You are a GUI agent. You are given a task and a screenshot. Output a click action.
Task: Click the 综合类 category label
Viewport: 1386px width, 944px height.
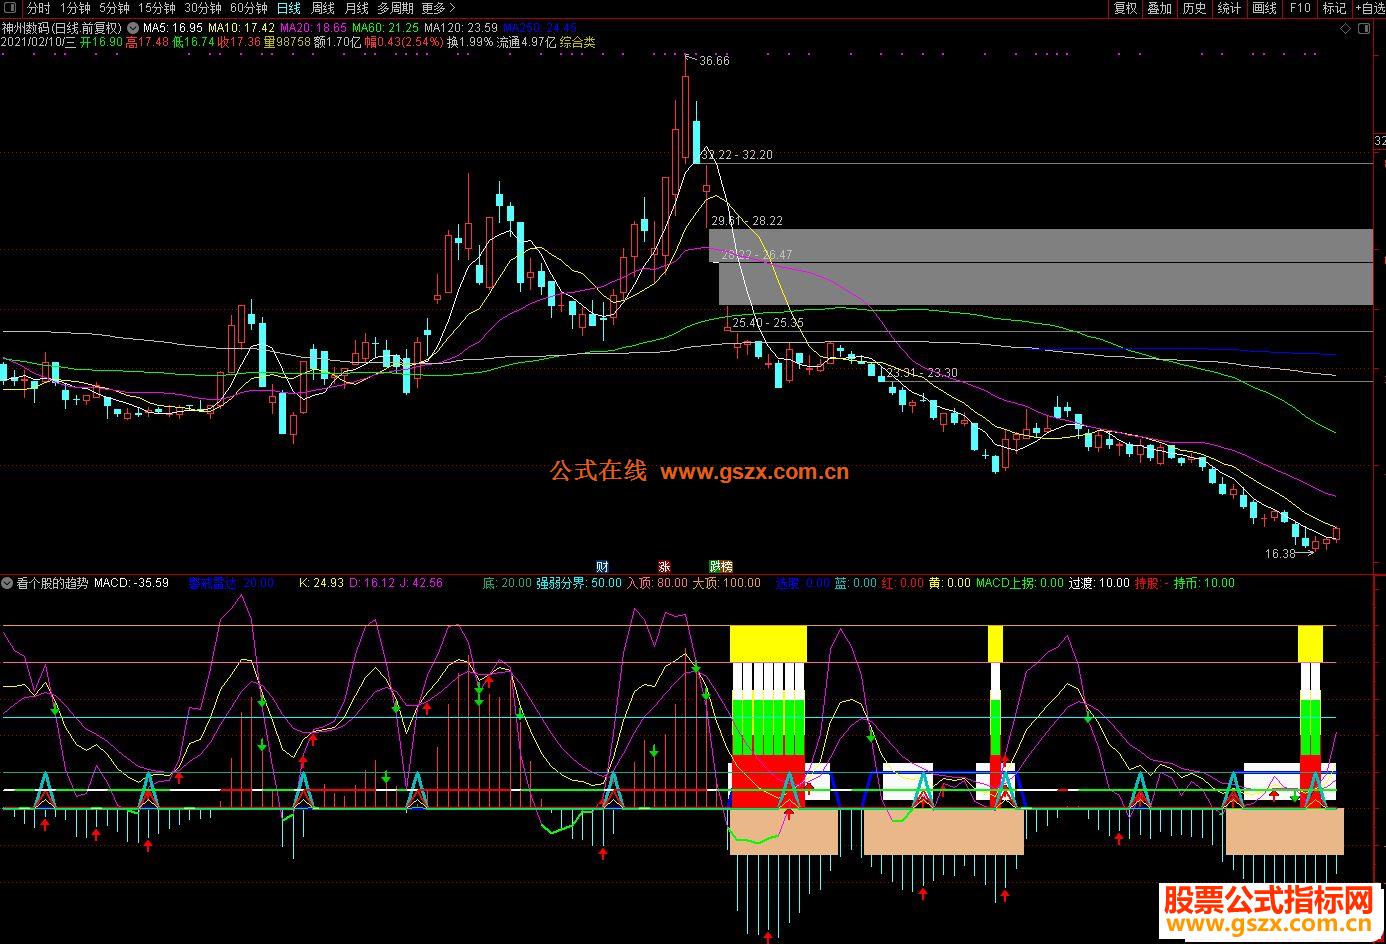(x=577, y=42)
